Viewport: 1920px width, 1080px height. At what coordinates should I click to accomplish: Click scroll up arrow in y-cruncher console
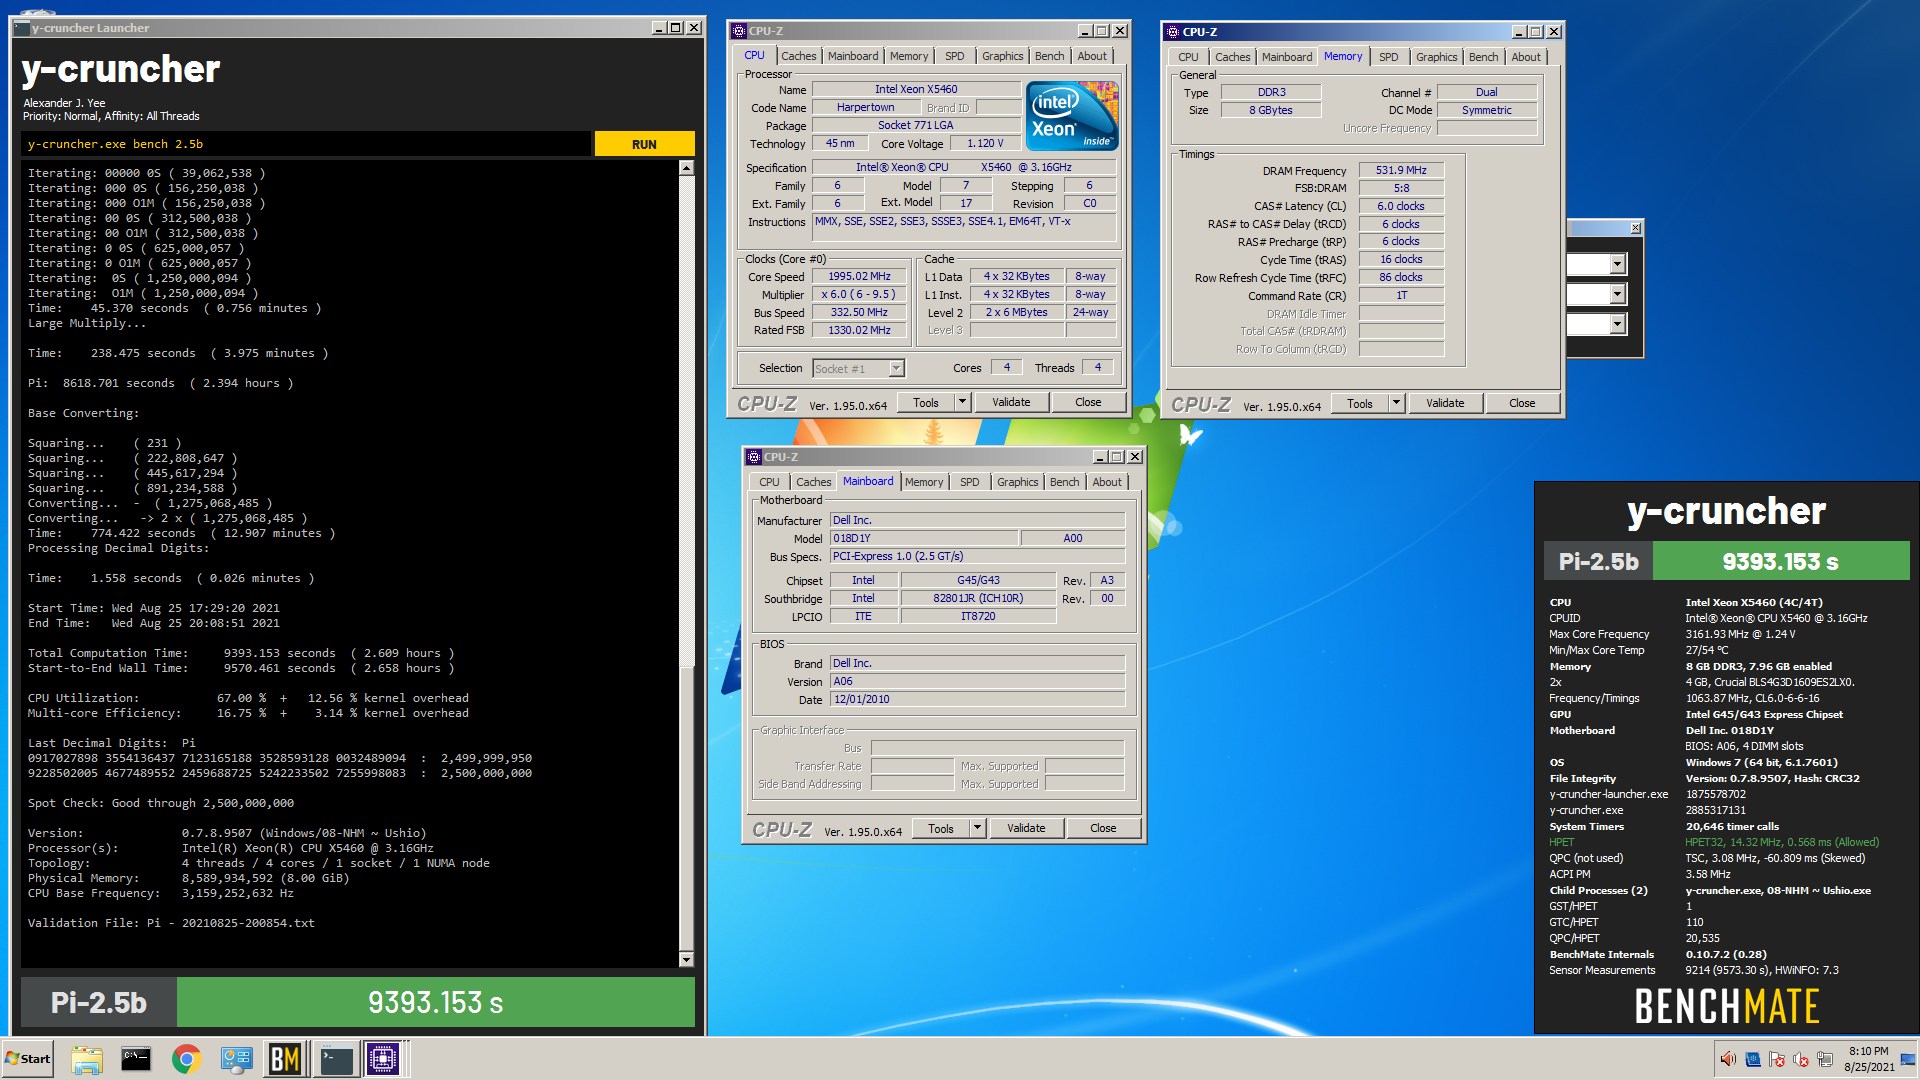pyautogui.click(x=686, y=168)
